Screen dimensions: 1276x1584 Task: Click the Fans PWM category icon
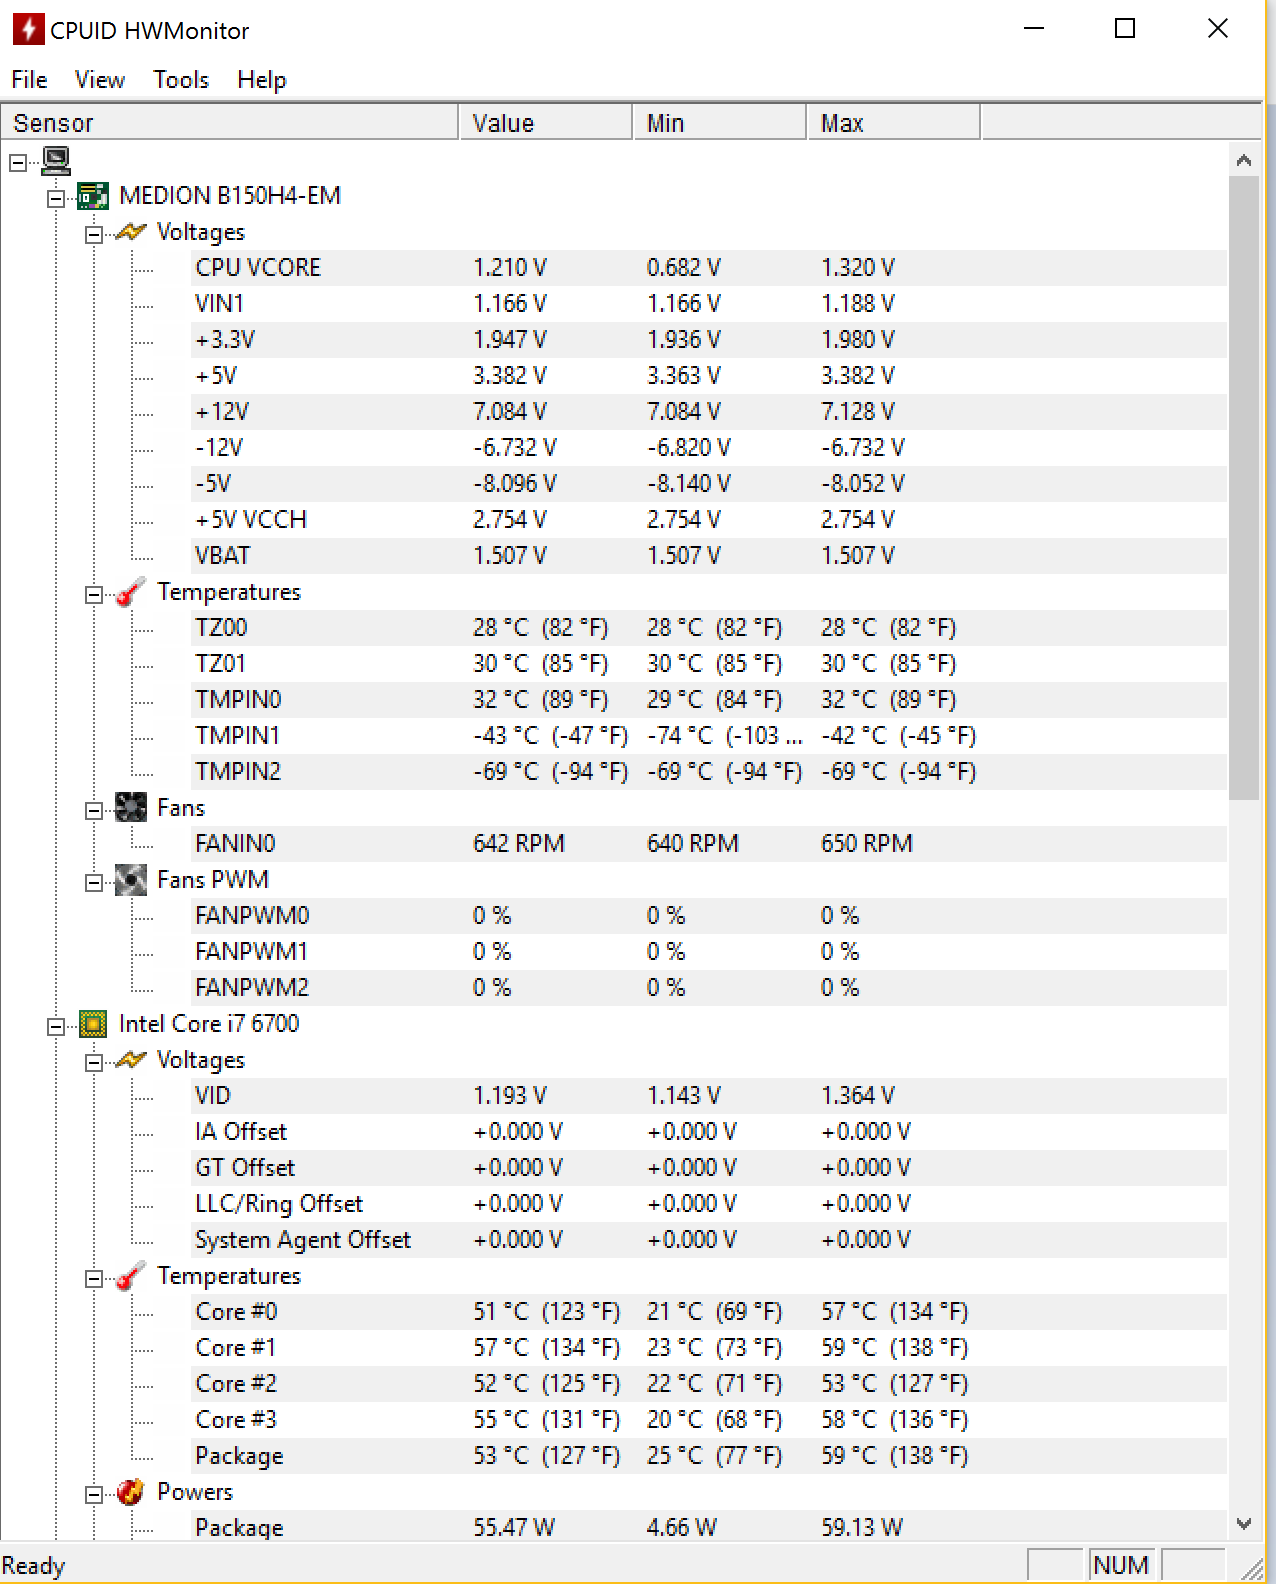tap(131, 880)
